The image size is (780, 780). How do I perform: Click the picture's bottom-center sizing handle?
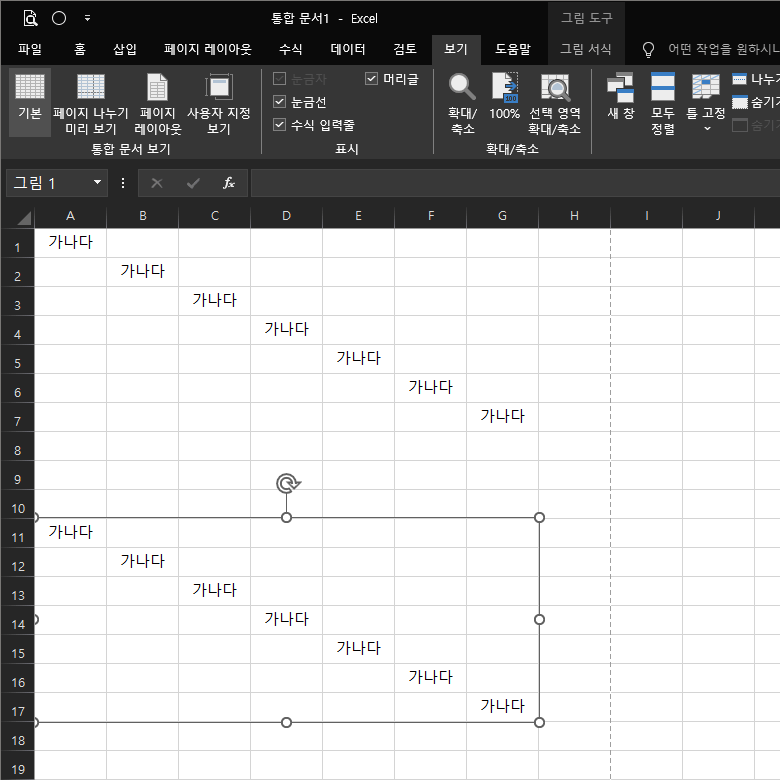tap(287, 722)
